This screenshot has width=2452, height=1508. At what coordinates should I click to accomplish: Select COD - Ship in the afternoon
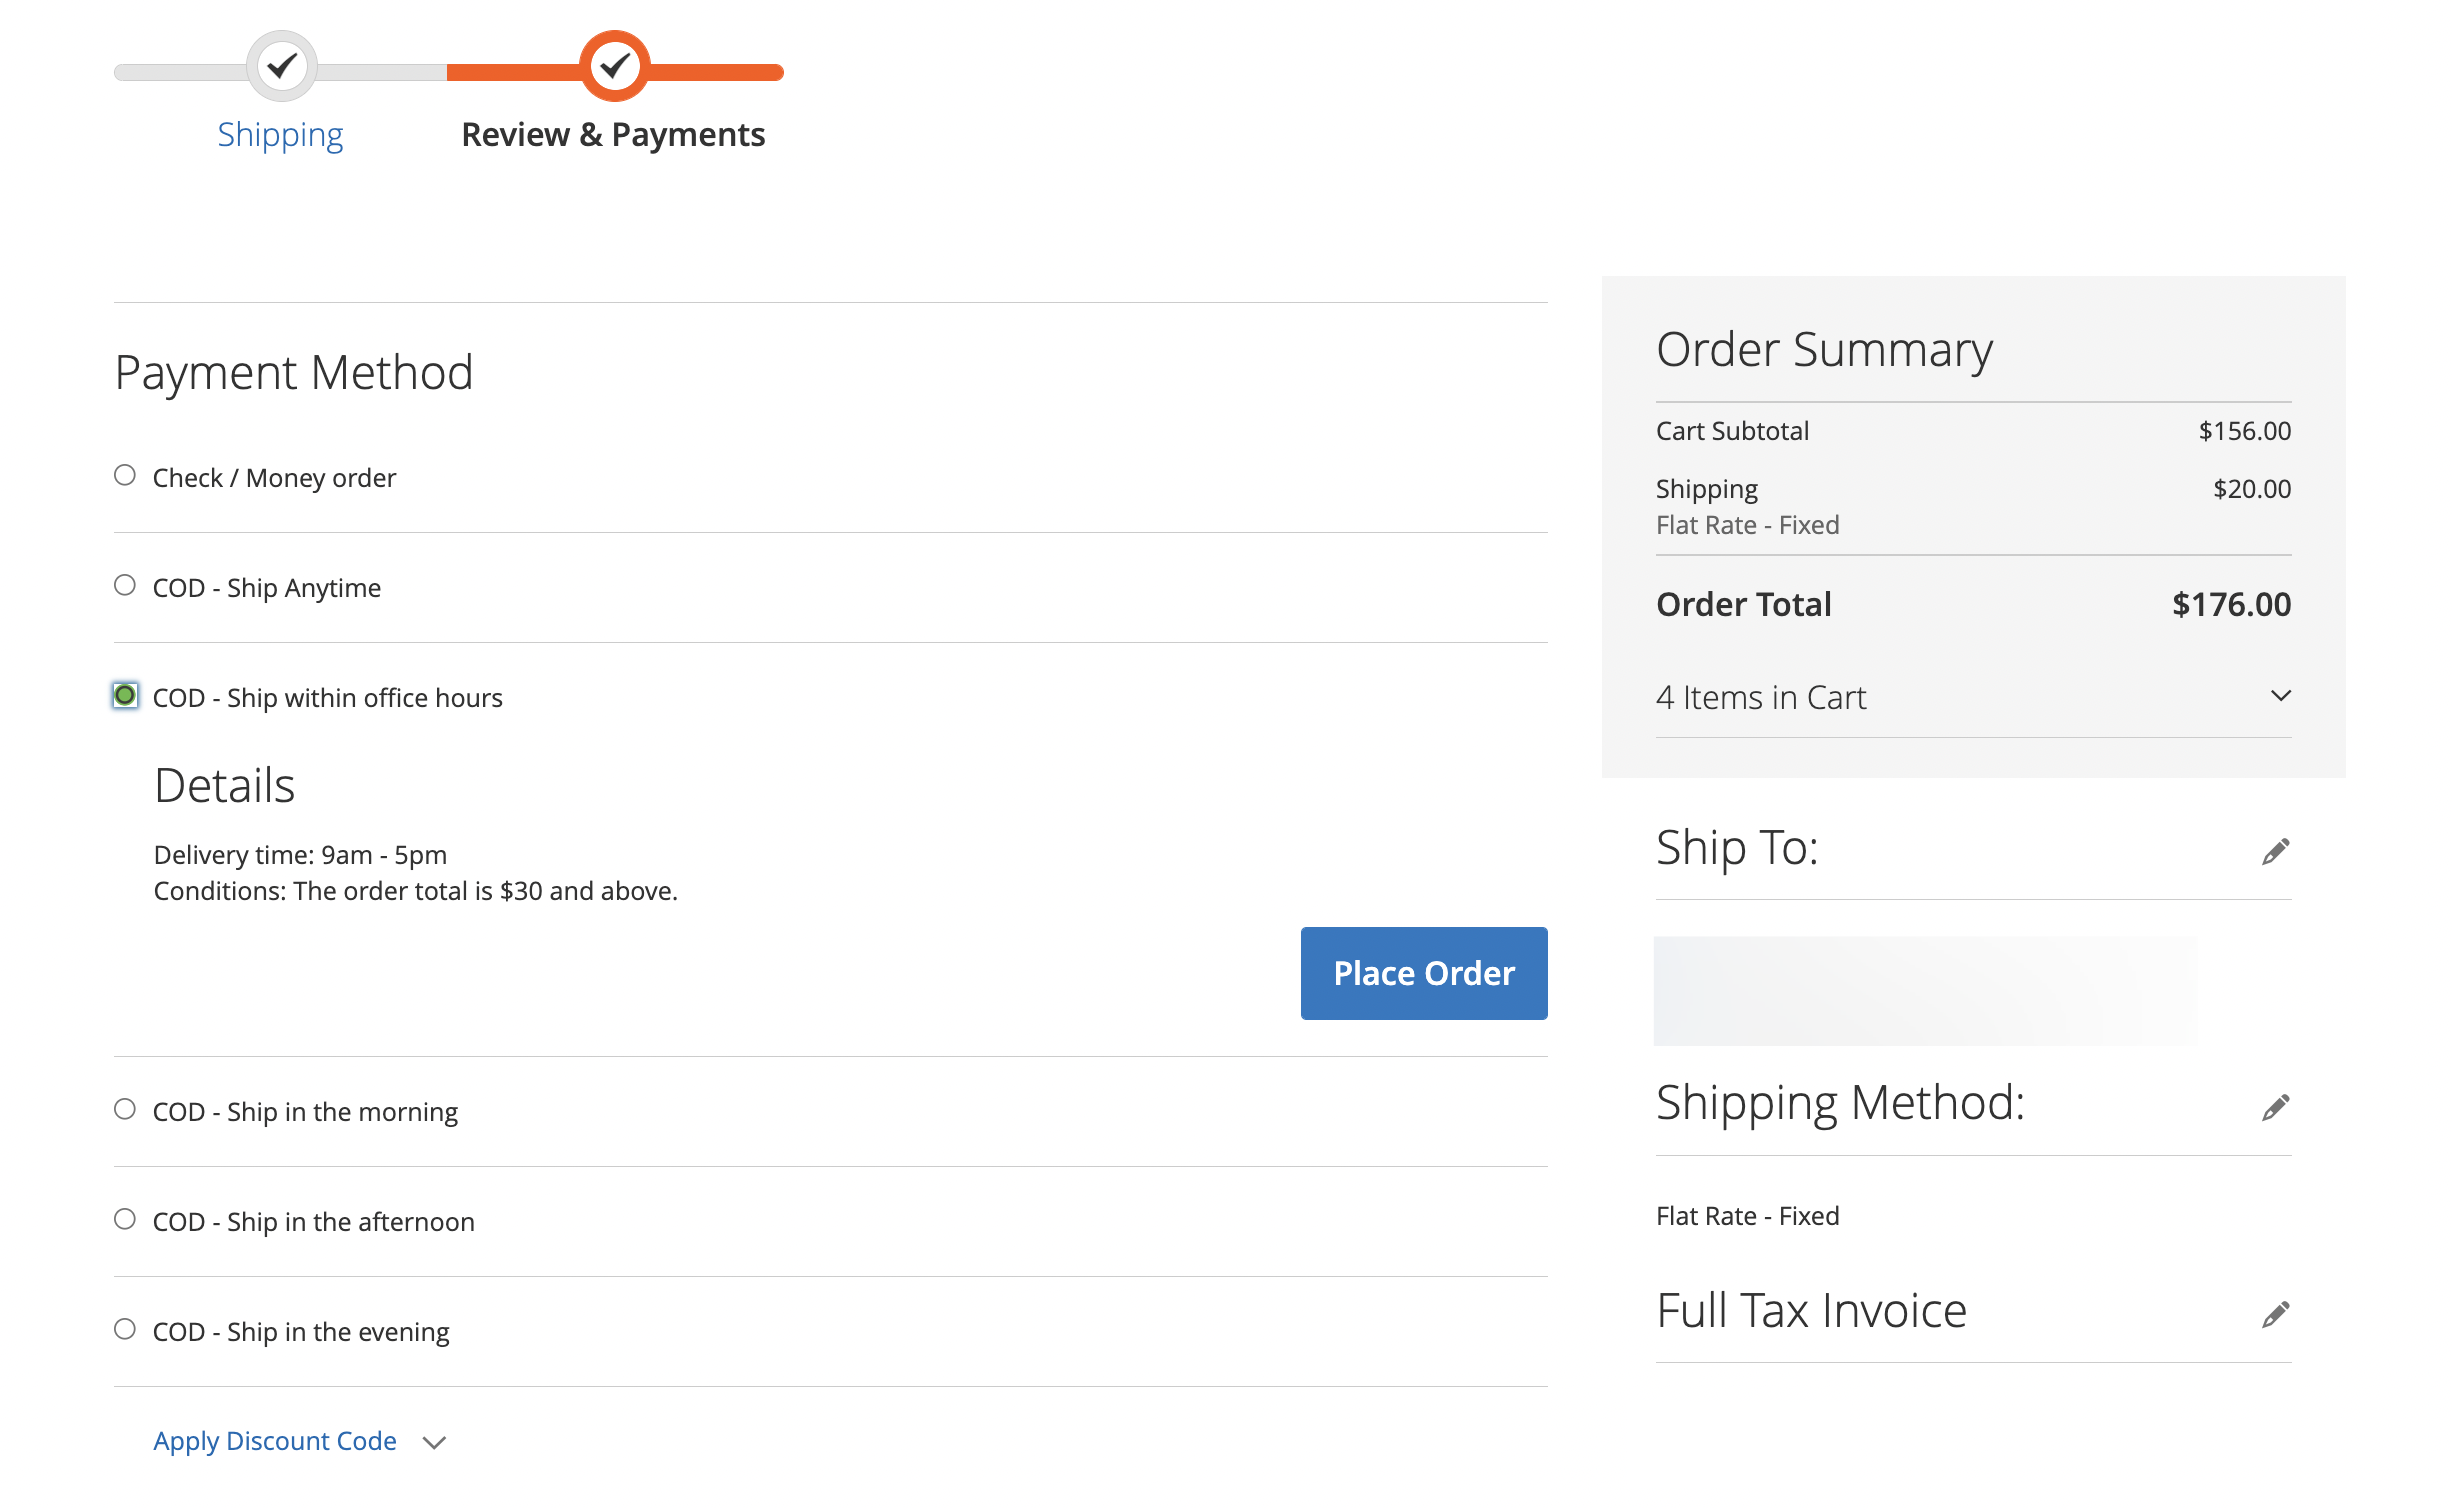[x=124, y=1218]
